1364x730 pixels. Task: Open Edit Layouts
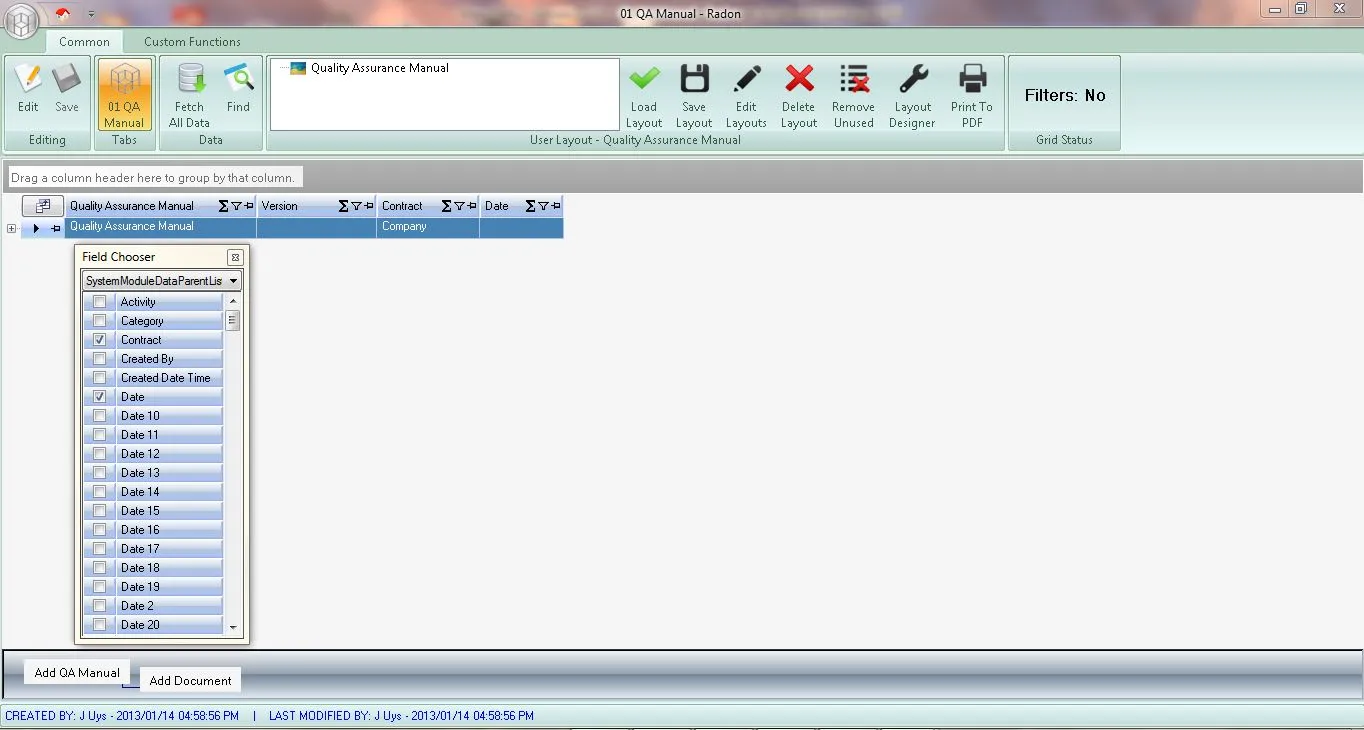pyautogui.click(x=746, y=96)
